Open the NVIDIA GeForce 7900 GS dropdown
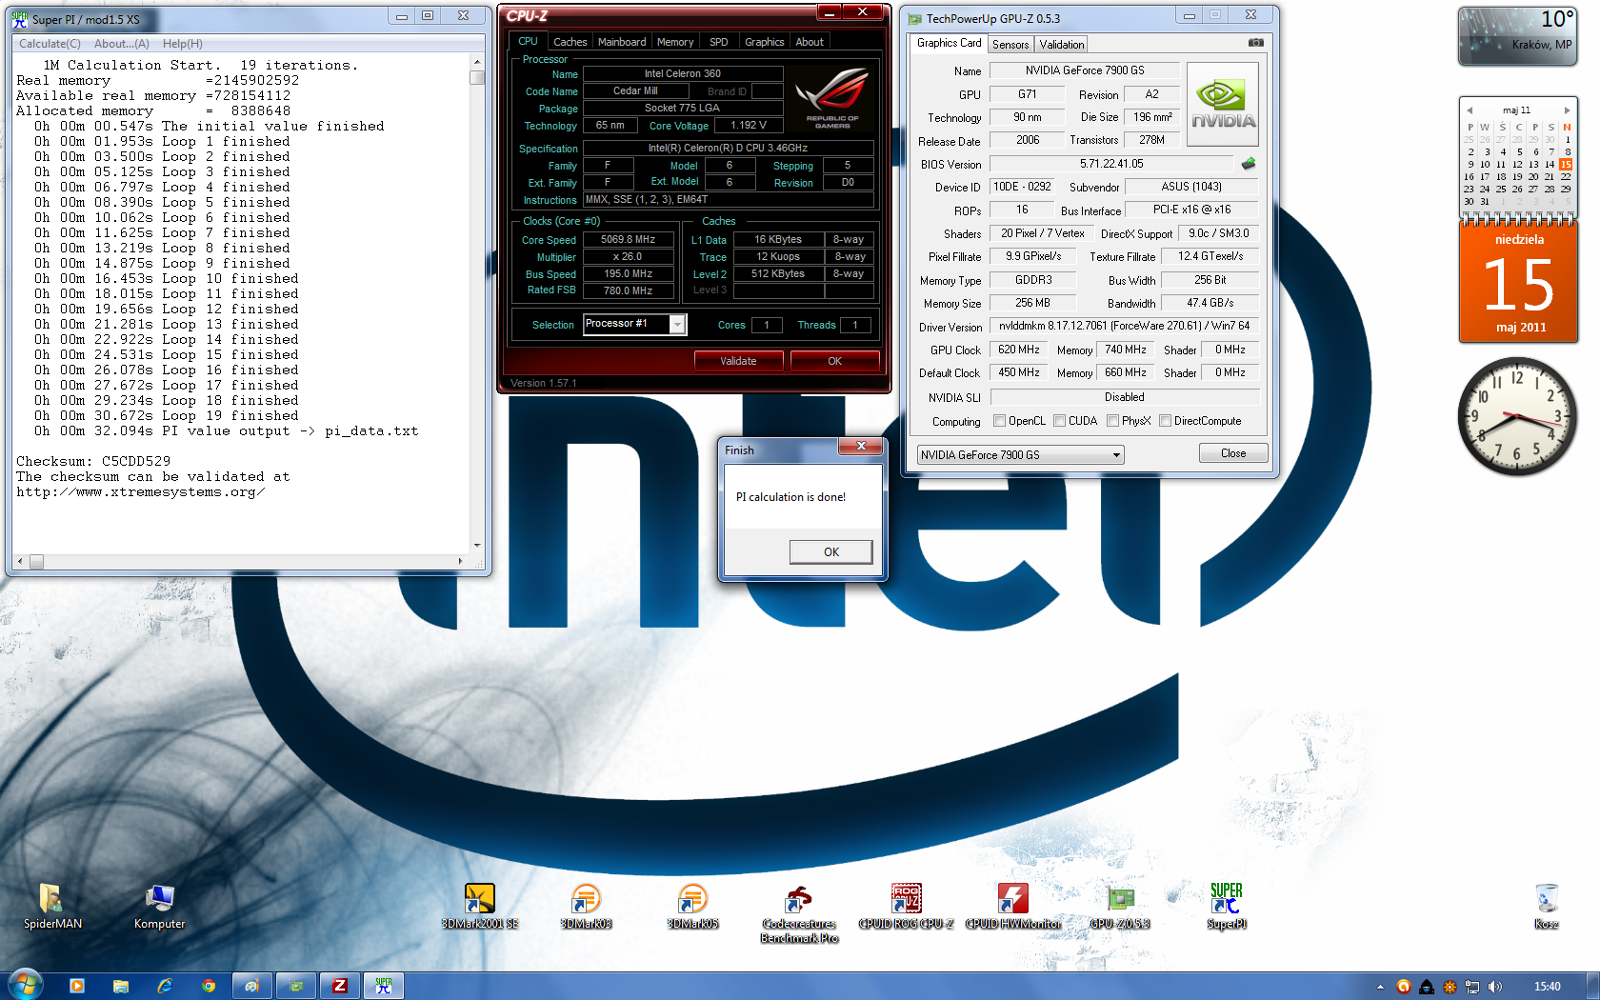Viewport: 1600px width, 1000px height. tap(1020, 455)
